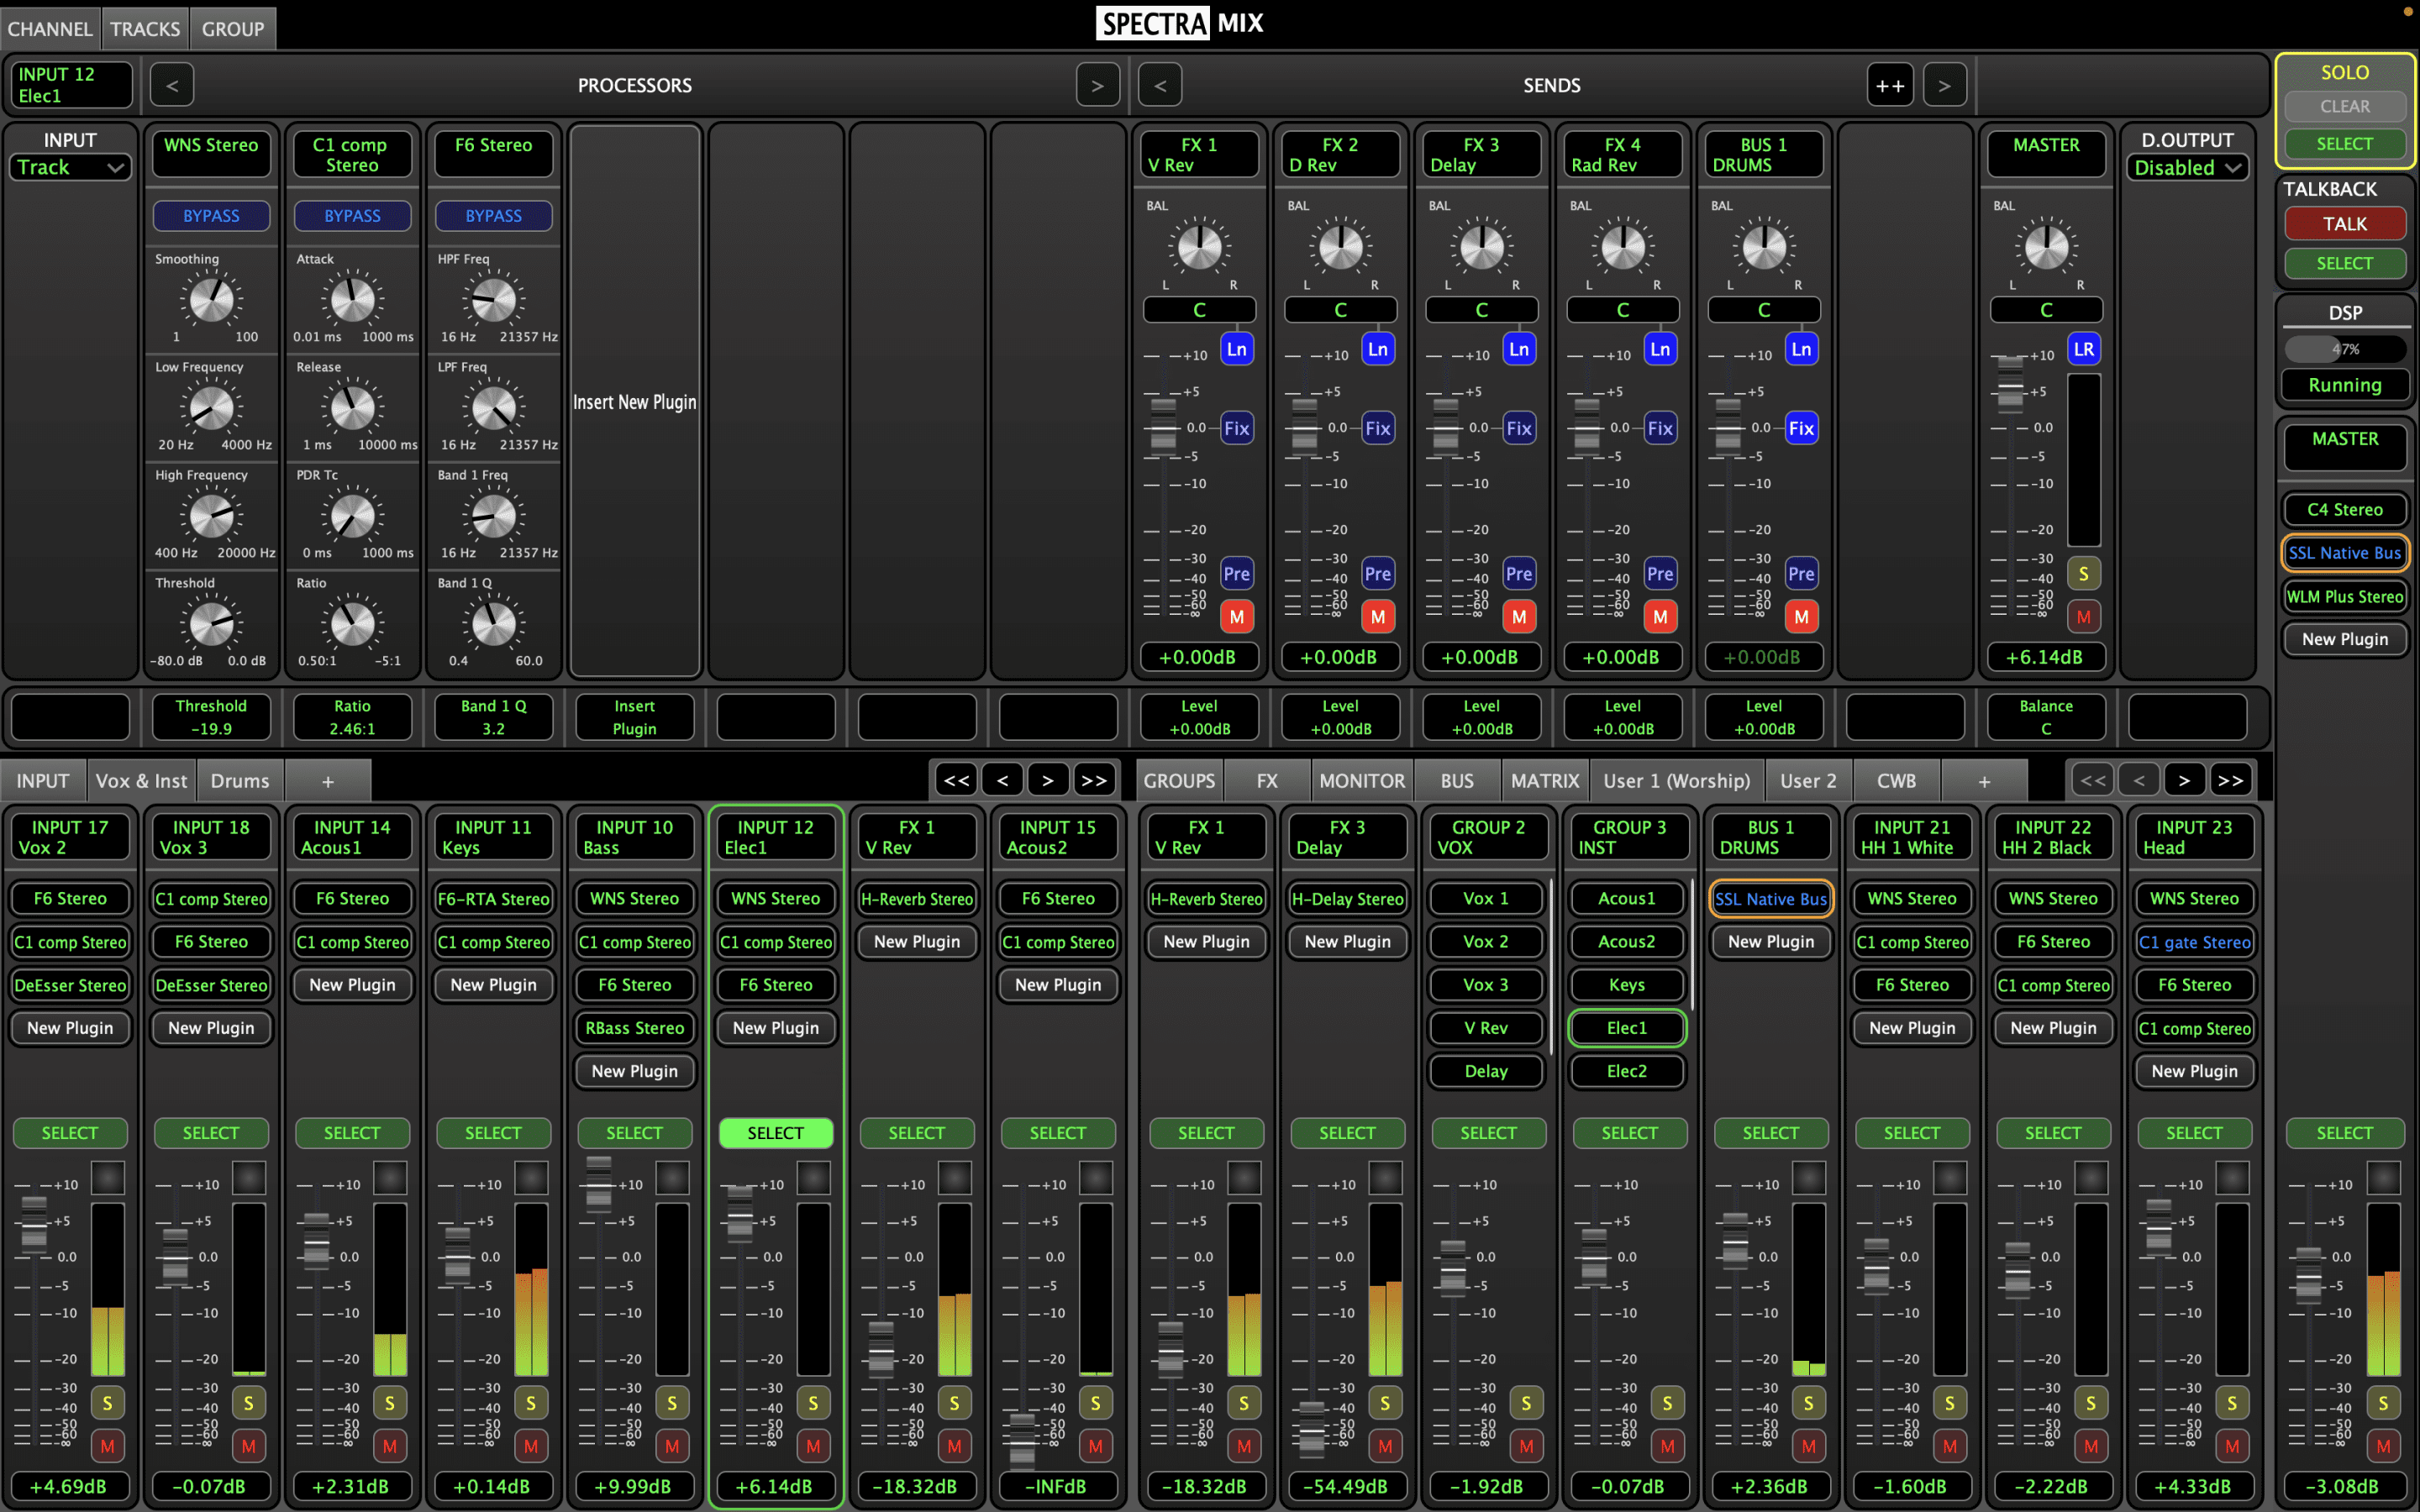Open the INPUT Track source dropdown
This screenshot has width=2420, height=1512.
tap(70, 167)
